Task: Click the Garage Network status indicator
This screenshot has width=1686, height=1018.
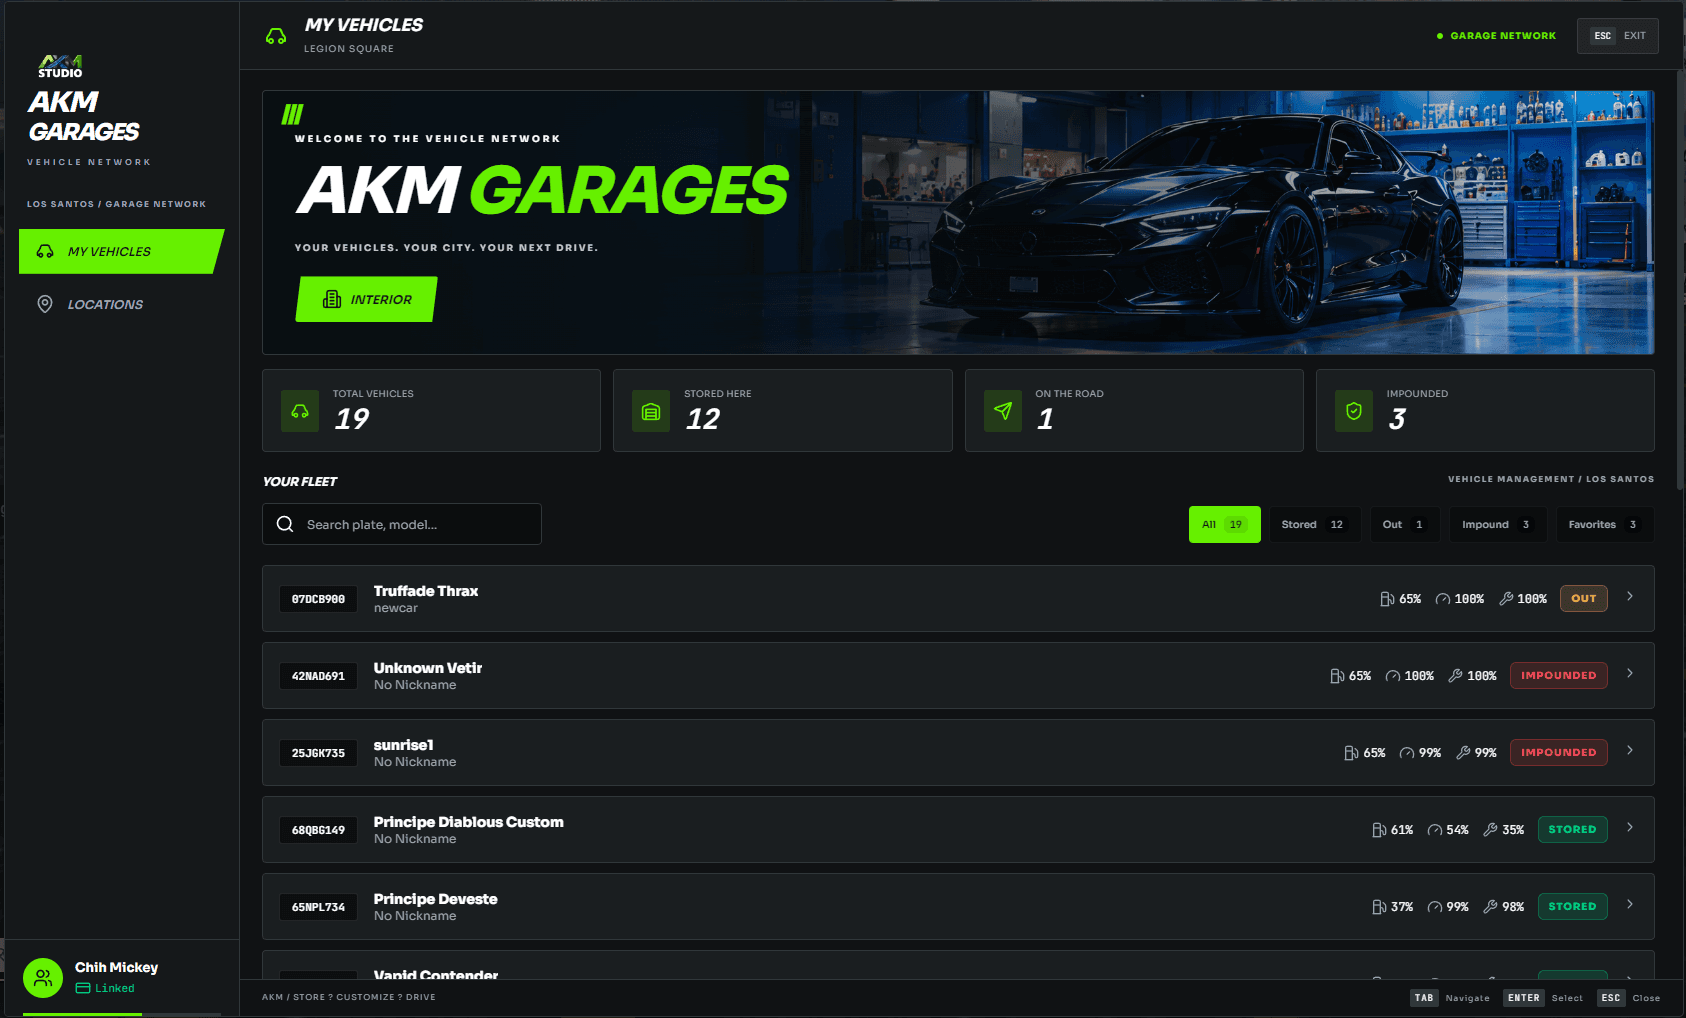Action: click(x=1497, y=36)
